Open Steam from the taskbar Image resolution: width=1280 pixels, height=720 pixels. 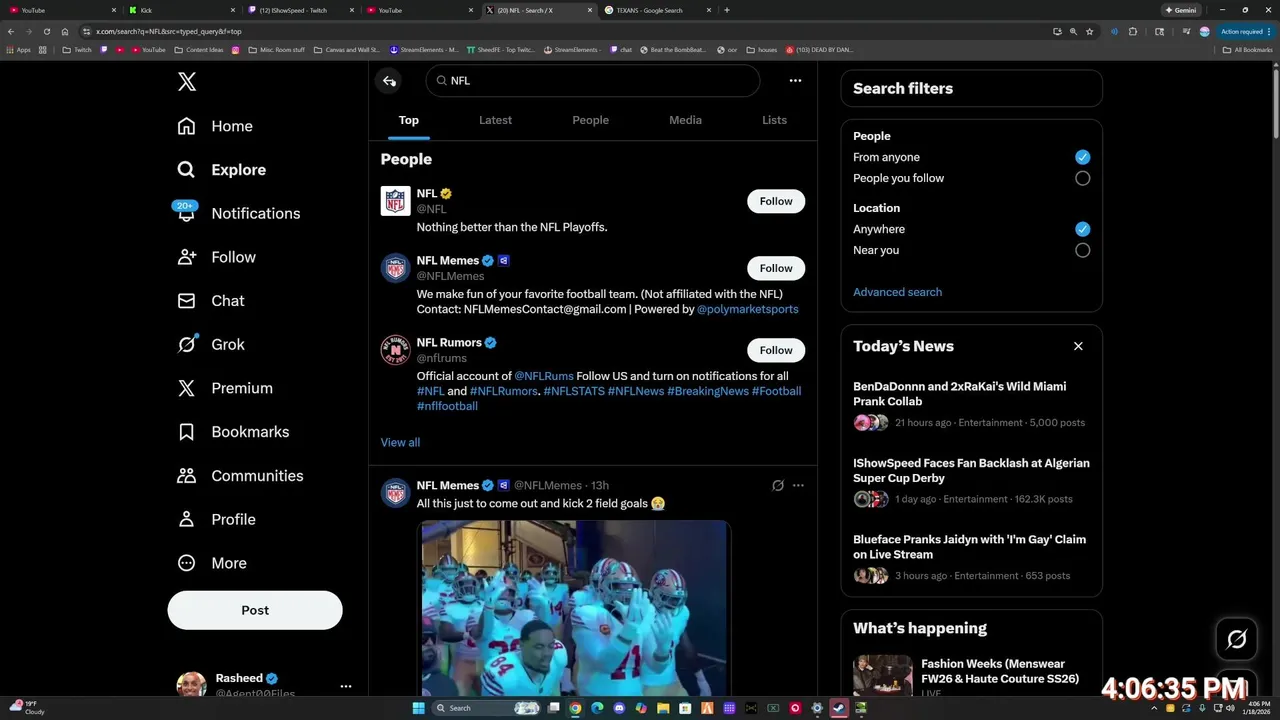(x=838, y=708)
